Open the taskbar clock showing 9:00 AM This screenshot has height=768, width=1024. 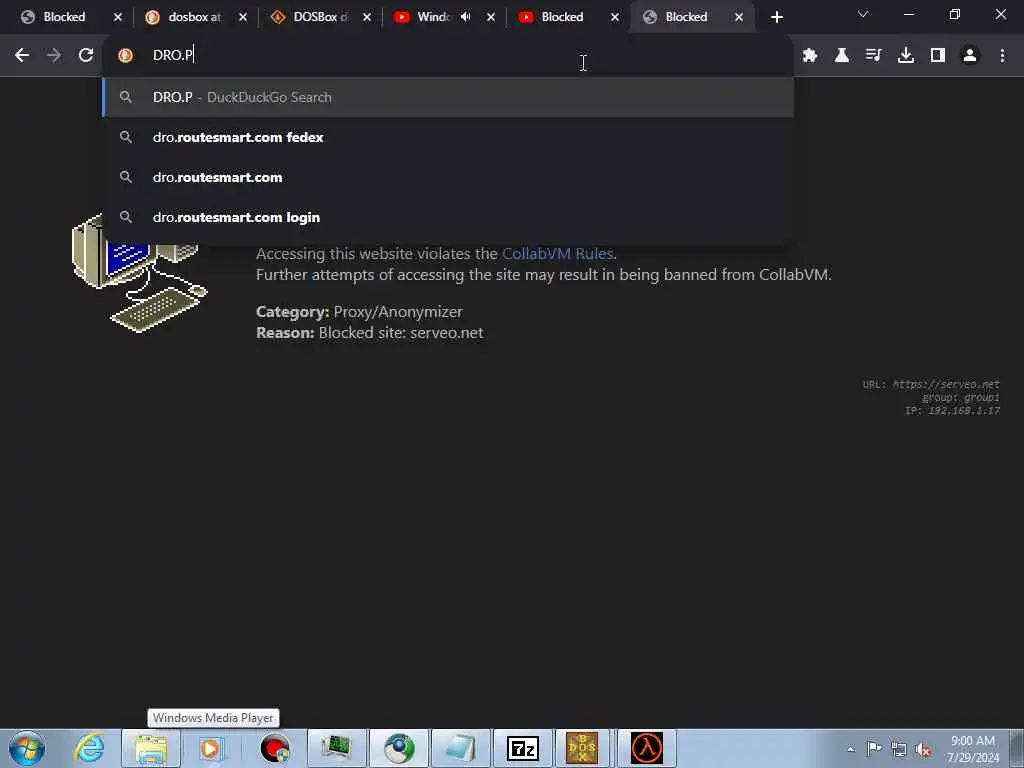click(x=973, y=748)
